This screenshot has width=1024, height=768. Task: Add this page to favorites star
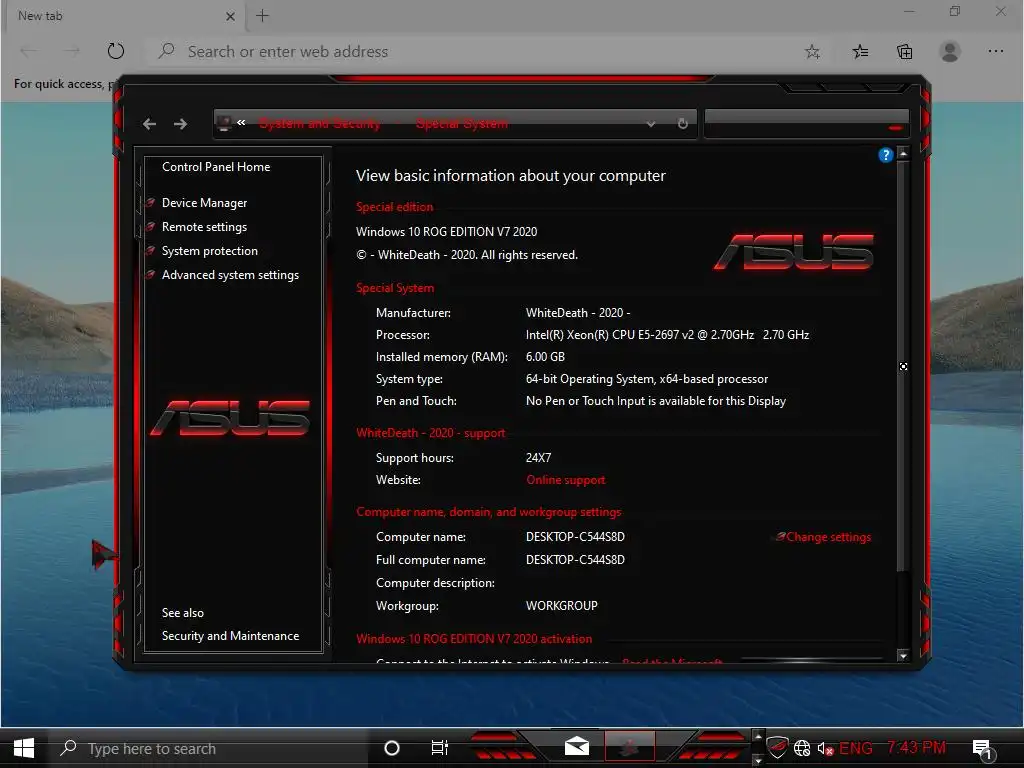tap(812, 52)
